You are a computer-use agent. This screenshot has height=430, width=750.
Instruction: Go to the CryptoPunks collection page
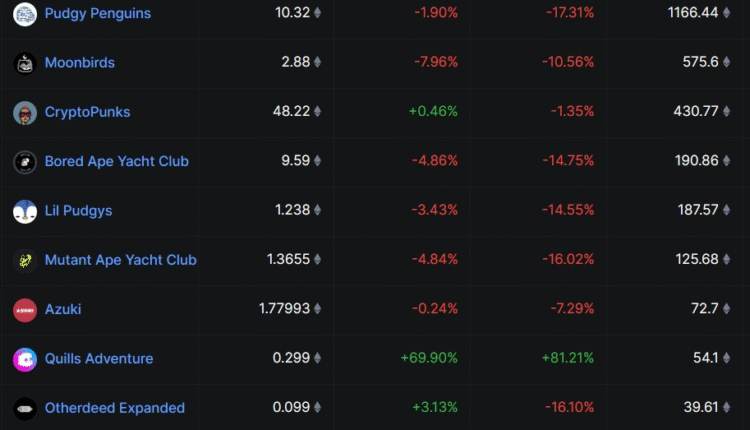[87, 112]
